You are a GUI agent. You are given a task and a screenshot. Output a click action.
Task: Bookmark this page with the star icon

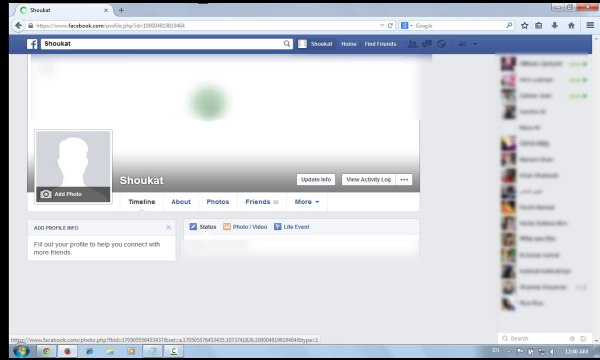pyautogui.click(x=525, y=26)
